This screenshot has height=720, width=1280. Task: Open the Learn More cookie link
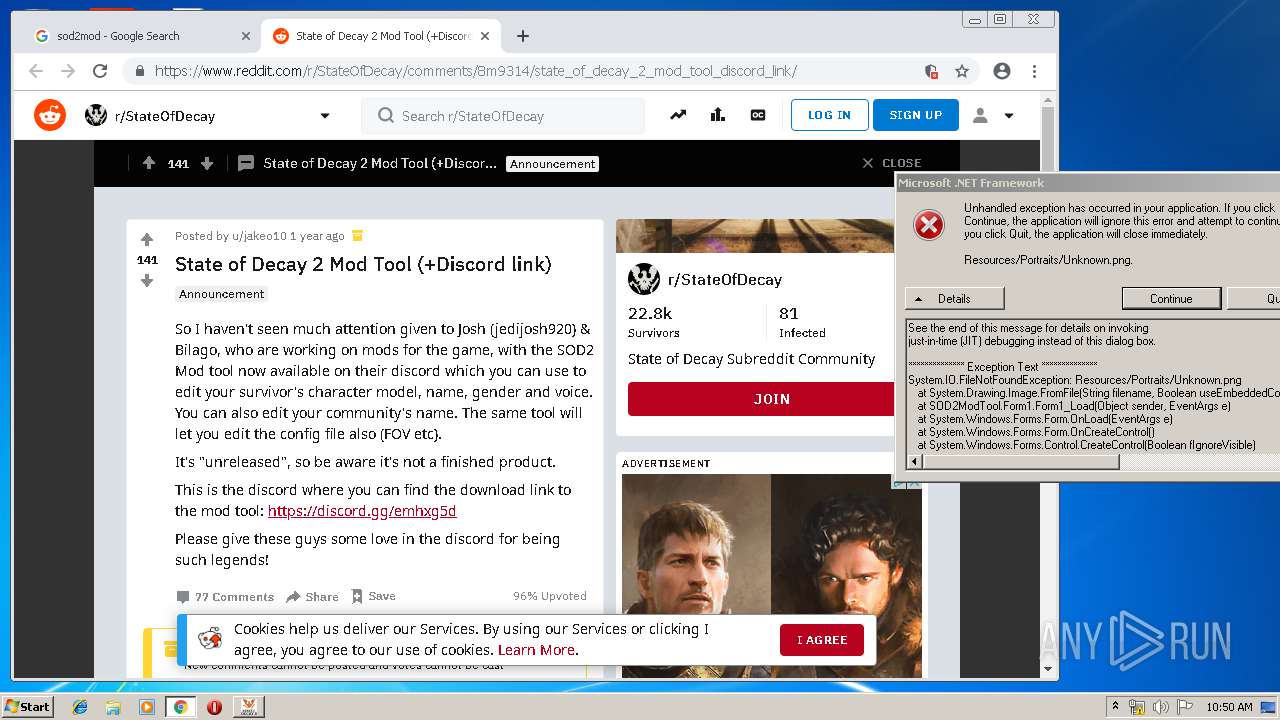click(x=536, y=650)
